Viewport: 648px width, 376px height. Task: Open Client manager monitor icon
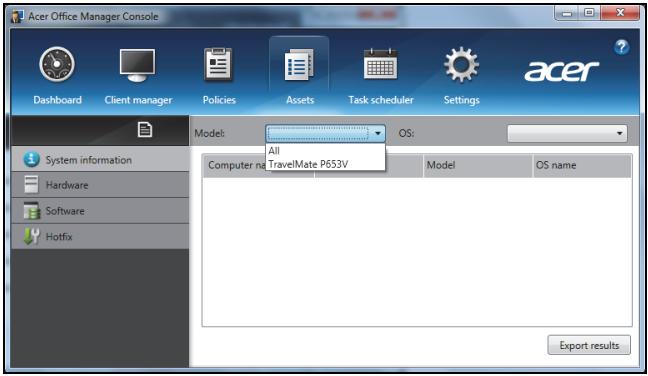coord(137,65)
